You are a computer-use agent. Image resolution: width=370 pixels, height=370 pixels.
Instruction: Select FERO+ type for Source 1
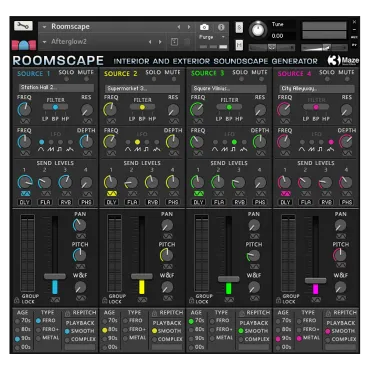coord(38,330)
